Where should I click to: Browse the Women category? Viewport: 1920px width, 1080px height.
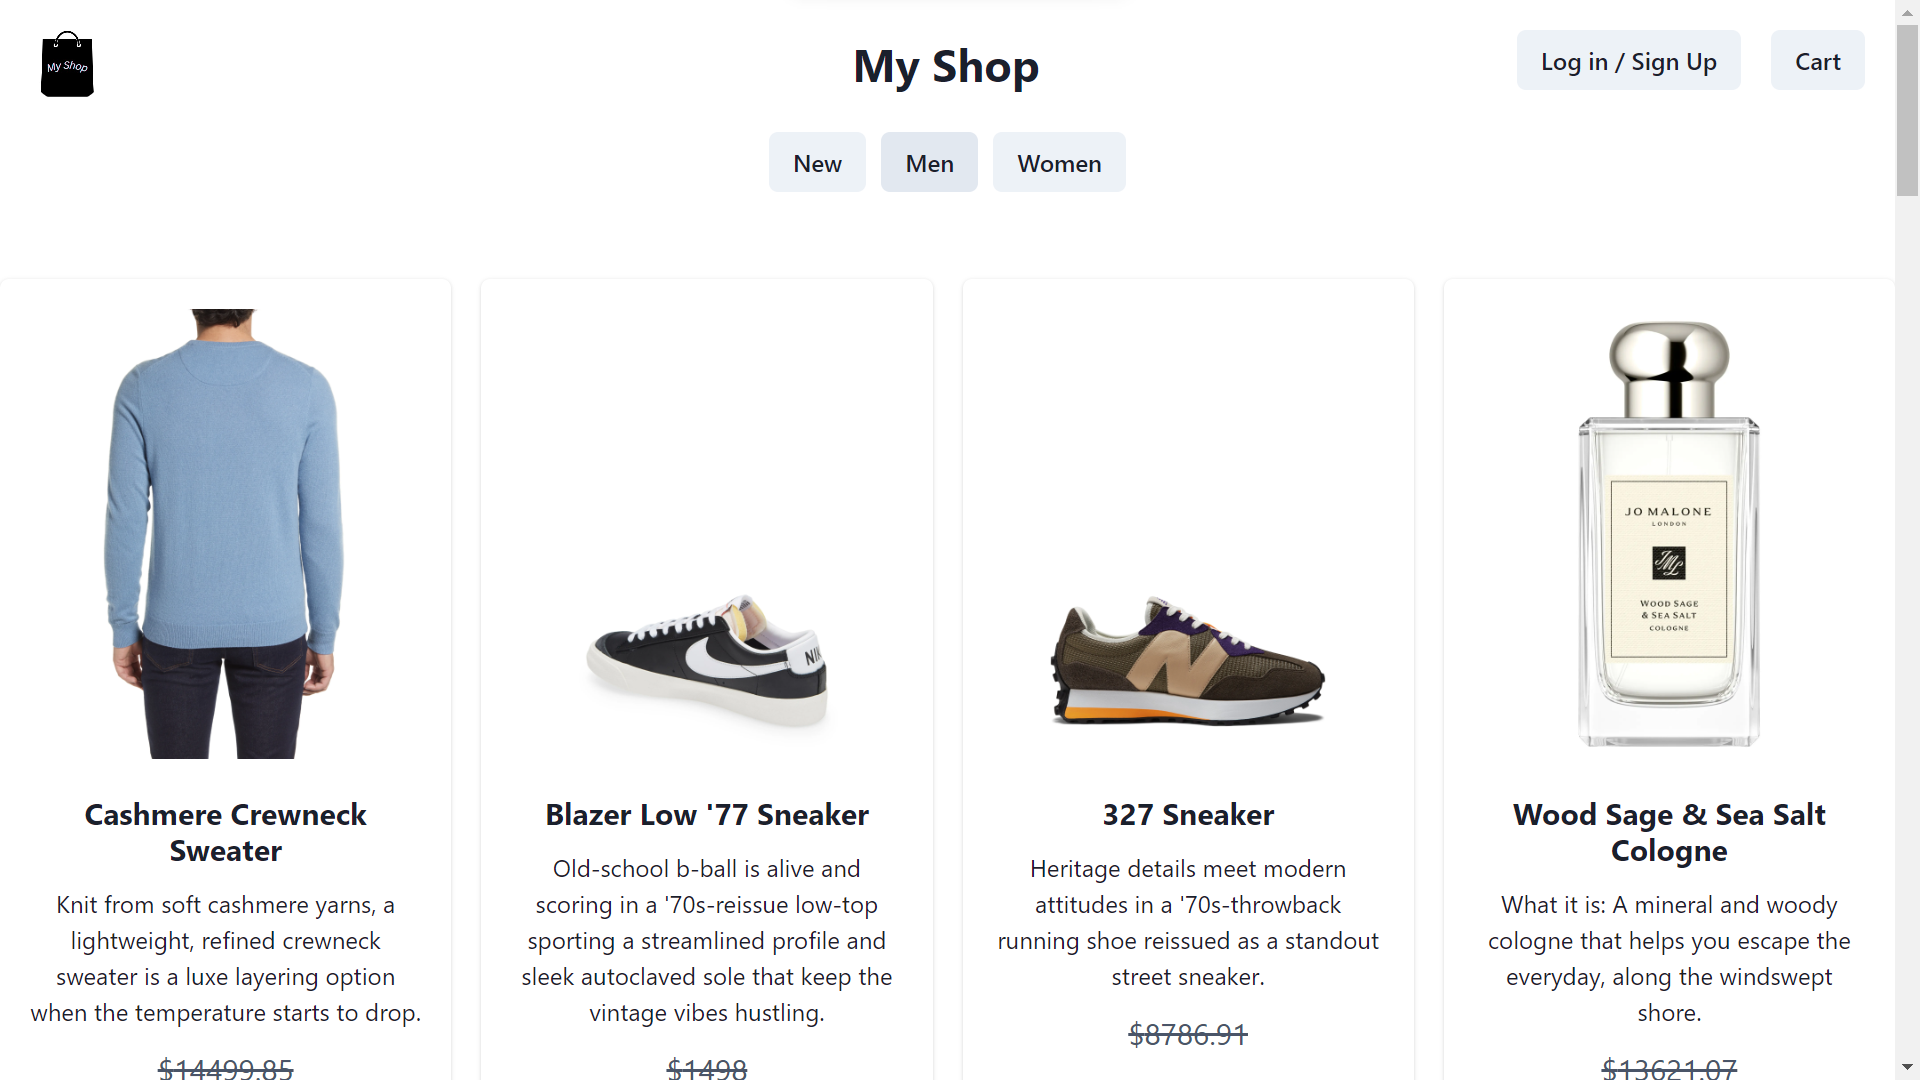[1059, 162]
